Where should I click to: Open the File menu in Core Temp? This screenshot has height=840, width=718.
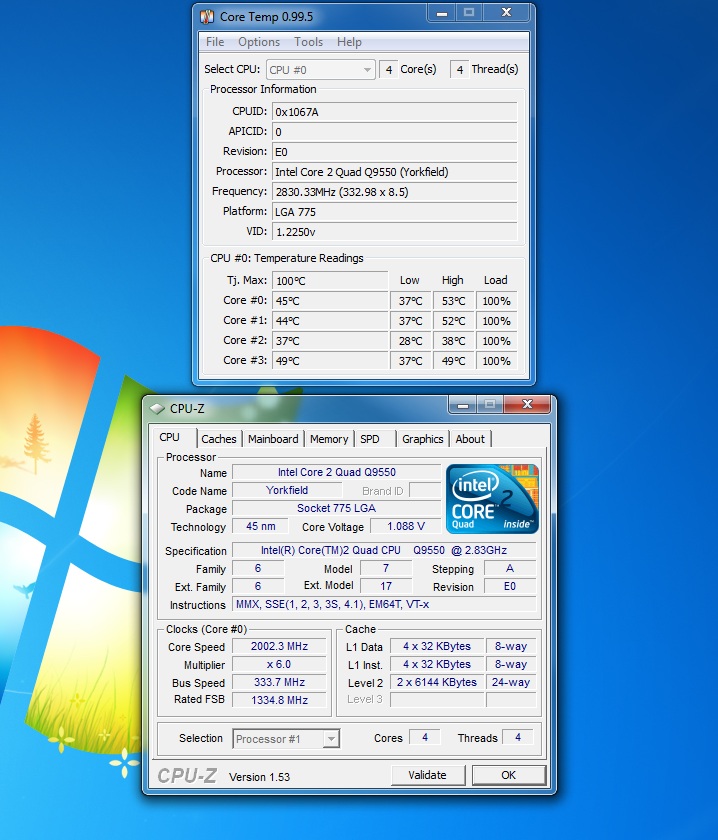215,42
